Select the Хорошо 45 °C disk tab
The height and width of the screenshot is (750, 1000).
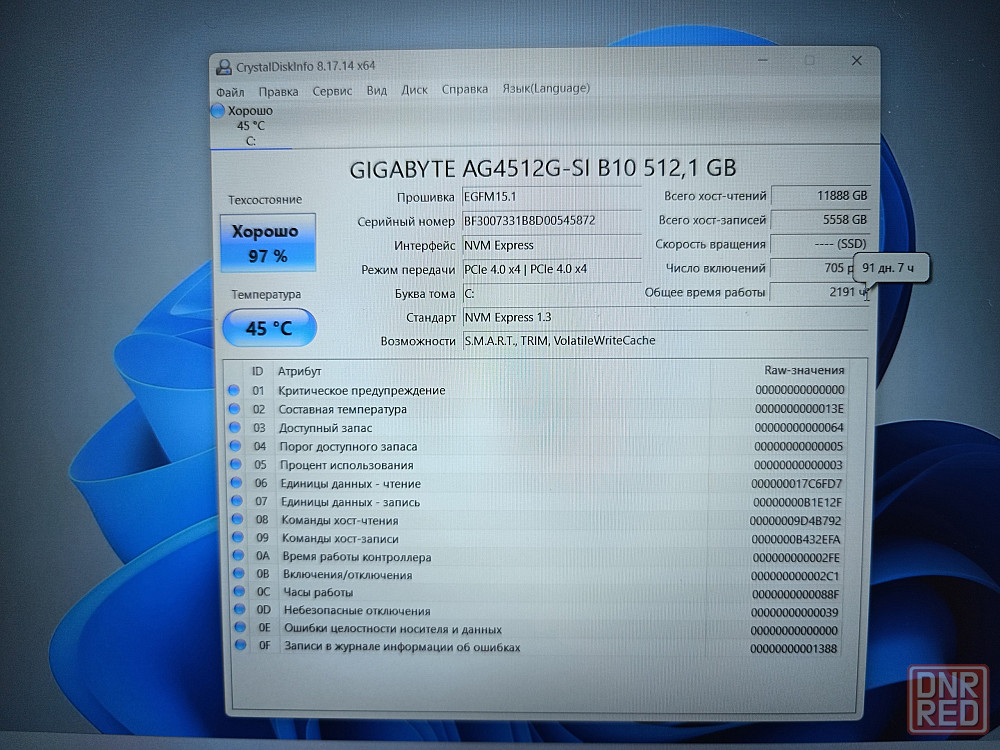(251, 125)
